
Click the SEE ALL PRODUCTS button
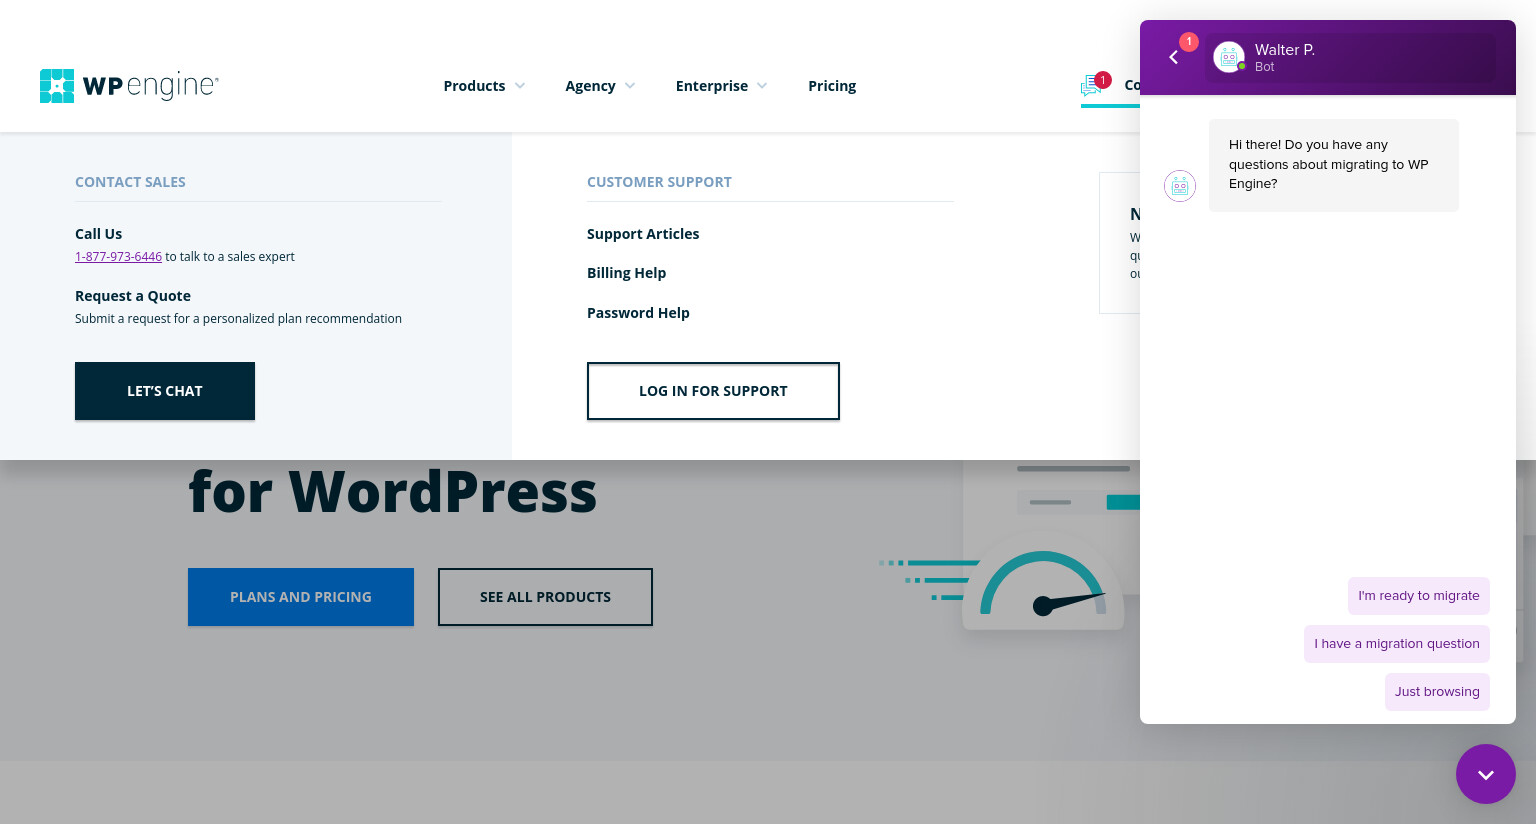(545, 597)
